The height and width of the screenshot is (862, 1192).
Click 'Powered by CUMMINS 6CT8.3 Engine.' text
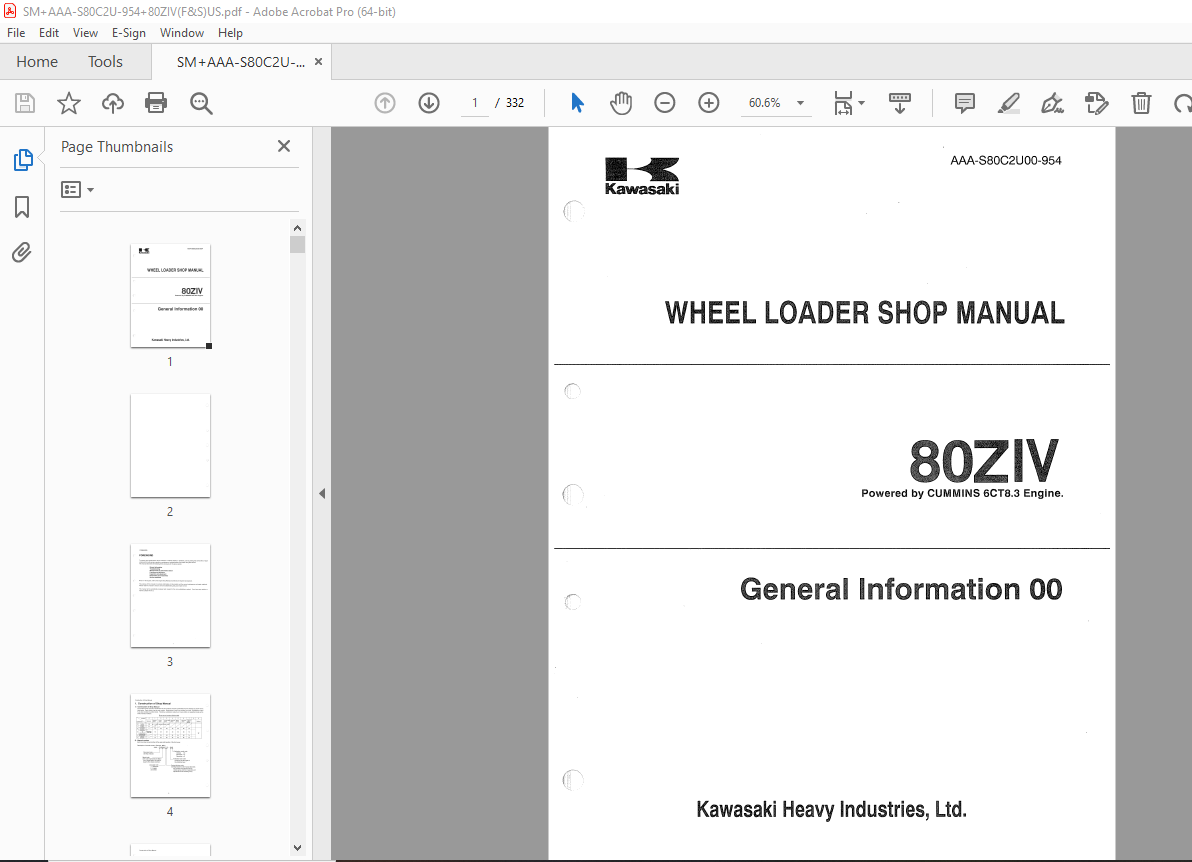[962, 493]
